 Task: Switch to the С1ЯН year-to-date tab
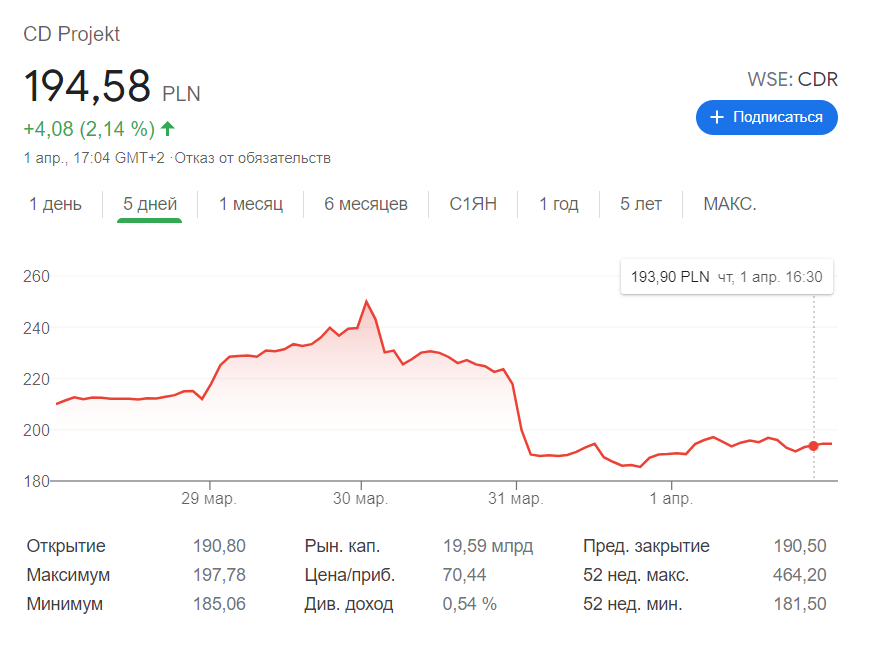(x=473, y=203)
